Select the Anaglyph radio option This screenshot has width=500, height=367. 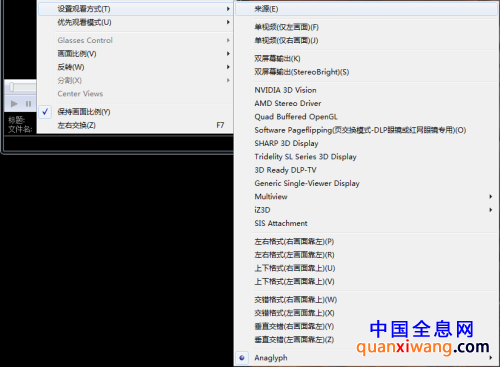coord(242,358)
